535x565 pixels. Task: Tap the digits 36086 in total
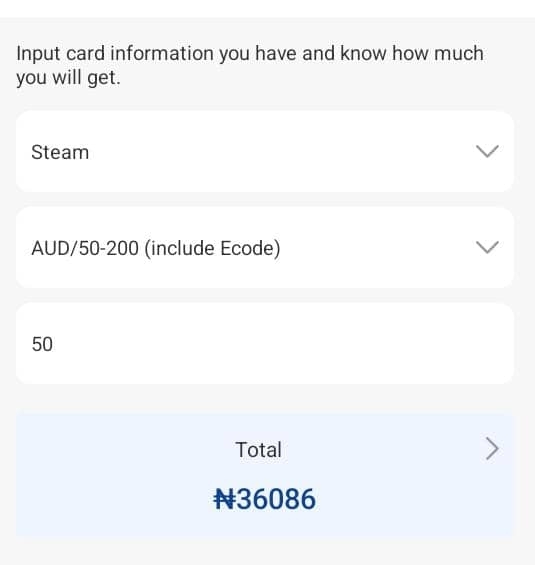click(x=276, y=499)
